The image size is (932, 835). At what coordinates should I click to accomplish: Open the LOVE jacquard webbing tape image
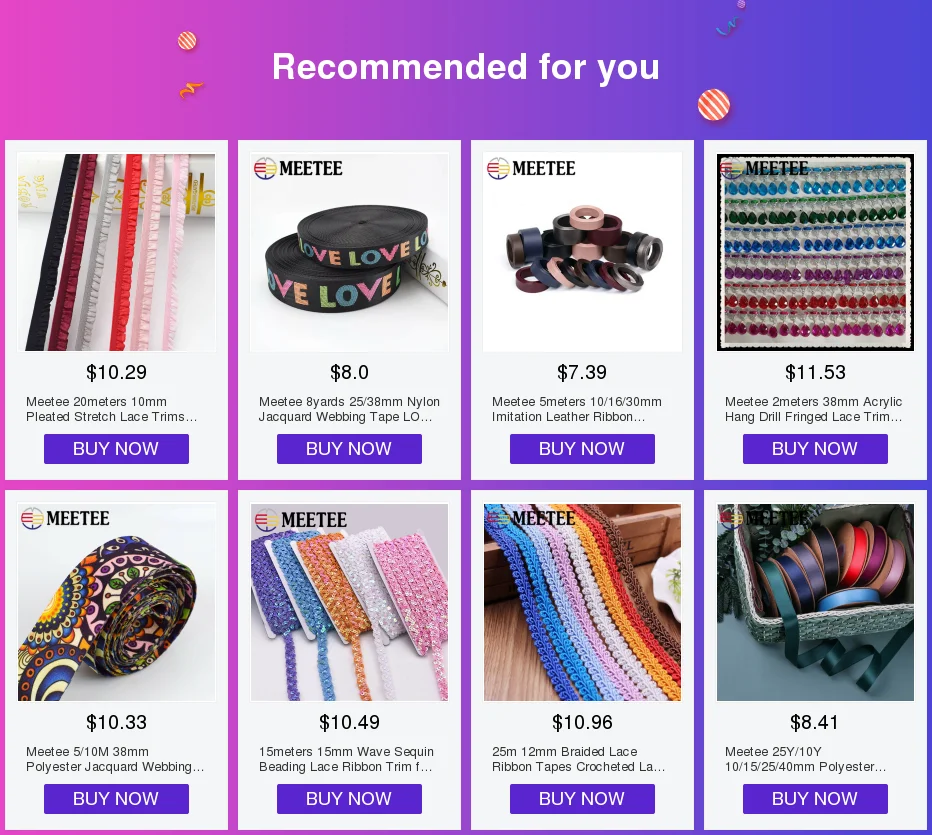350,253
